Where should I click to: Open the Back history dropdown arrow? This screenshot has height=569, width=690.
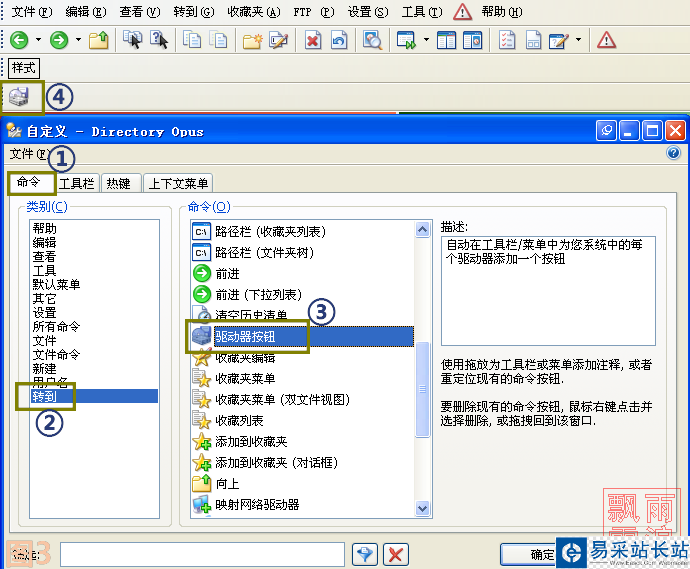point(39,40)
